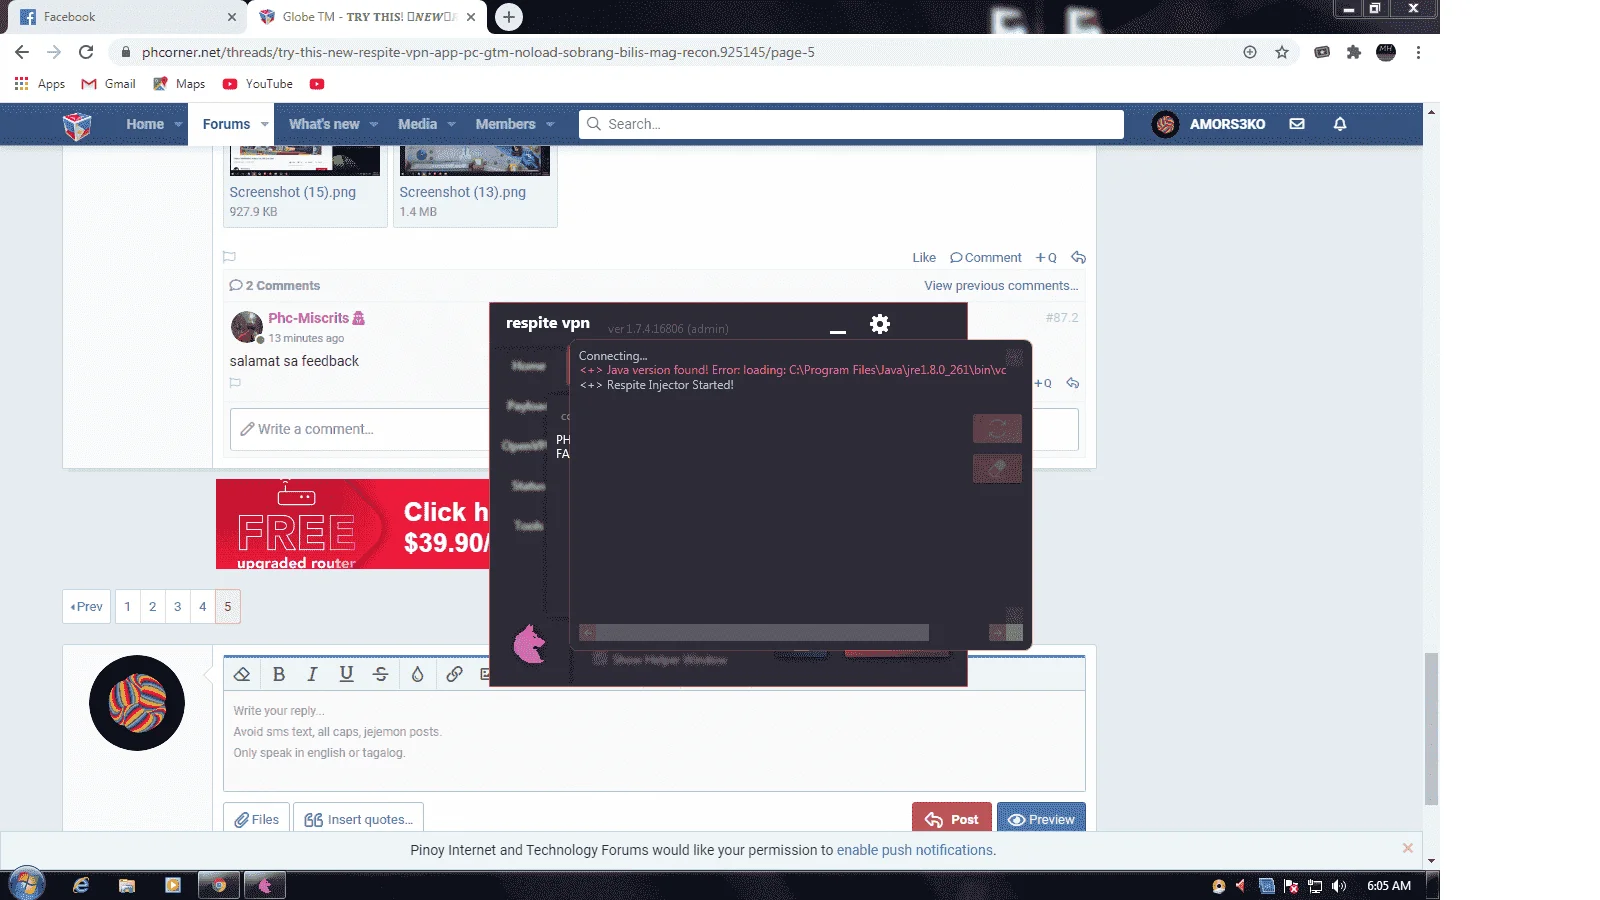1600x900 pixels.
Task: Click enable push notifications link
Action: (916, 850)
